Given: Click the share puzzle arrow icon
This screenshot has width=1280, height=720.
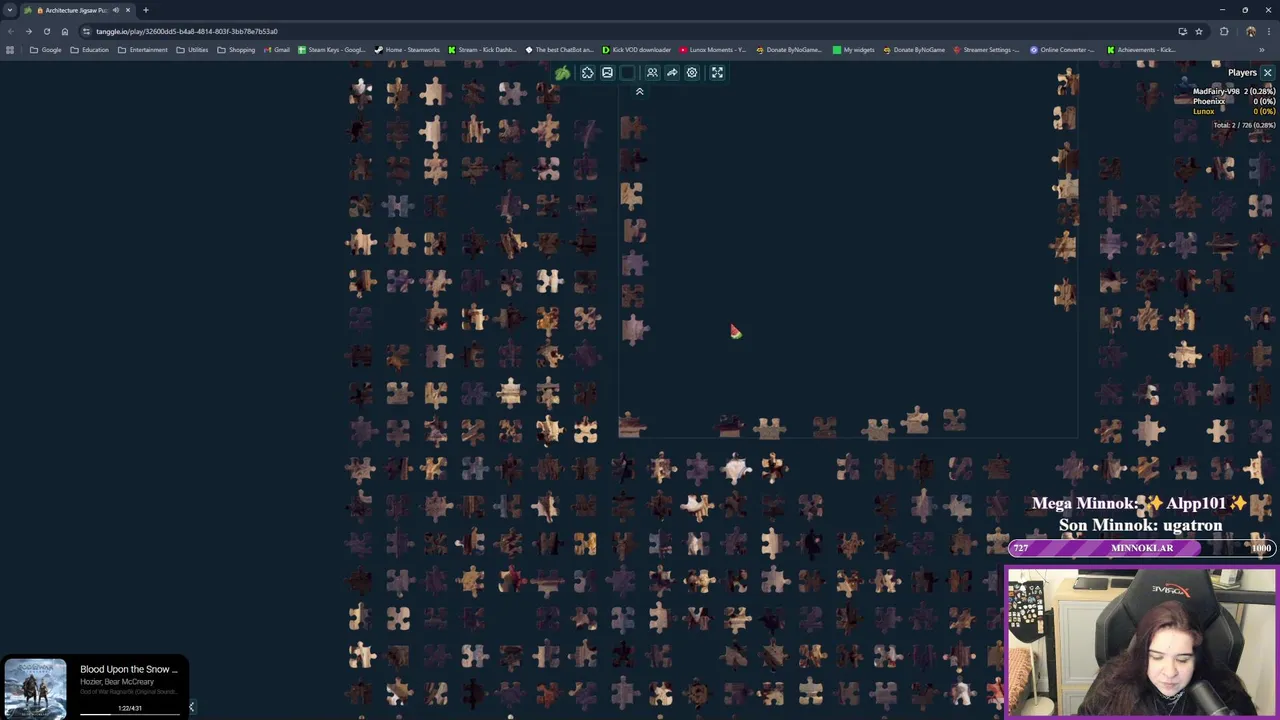Looking at the screenshot, I should [x=672, y=73].
